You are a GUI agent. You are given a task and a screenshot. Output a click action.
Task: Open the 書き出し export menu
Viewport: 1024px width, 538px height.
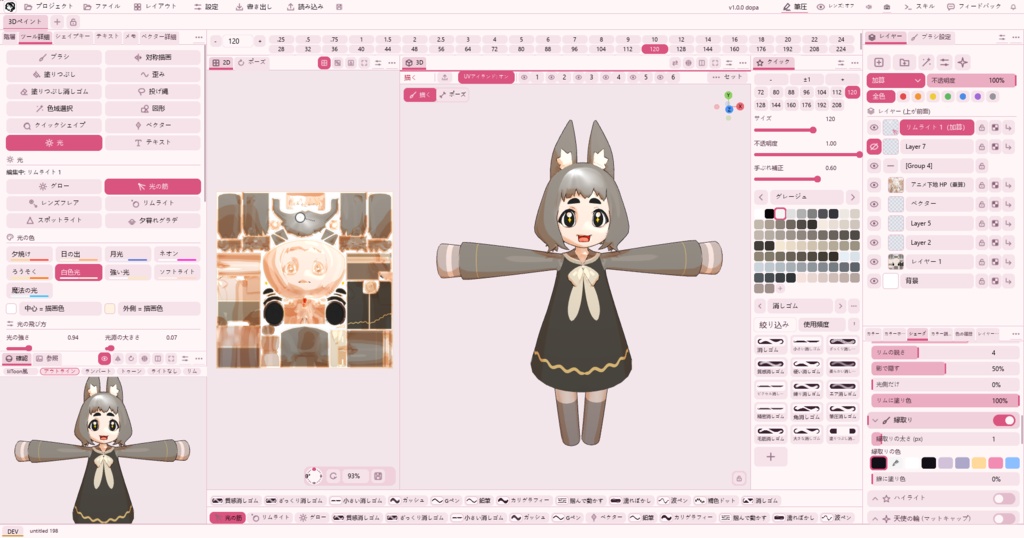(x=253, y=7)
